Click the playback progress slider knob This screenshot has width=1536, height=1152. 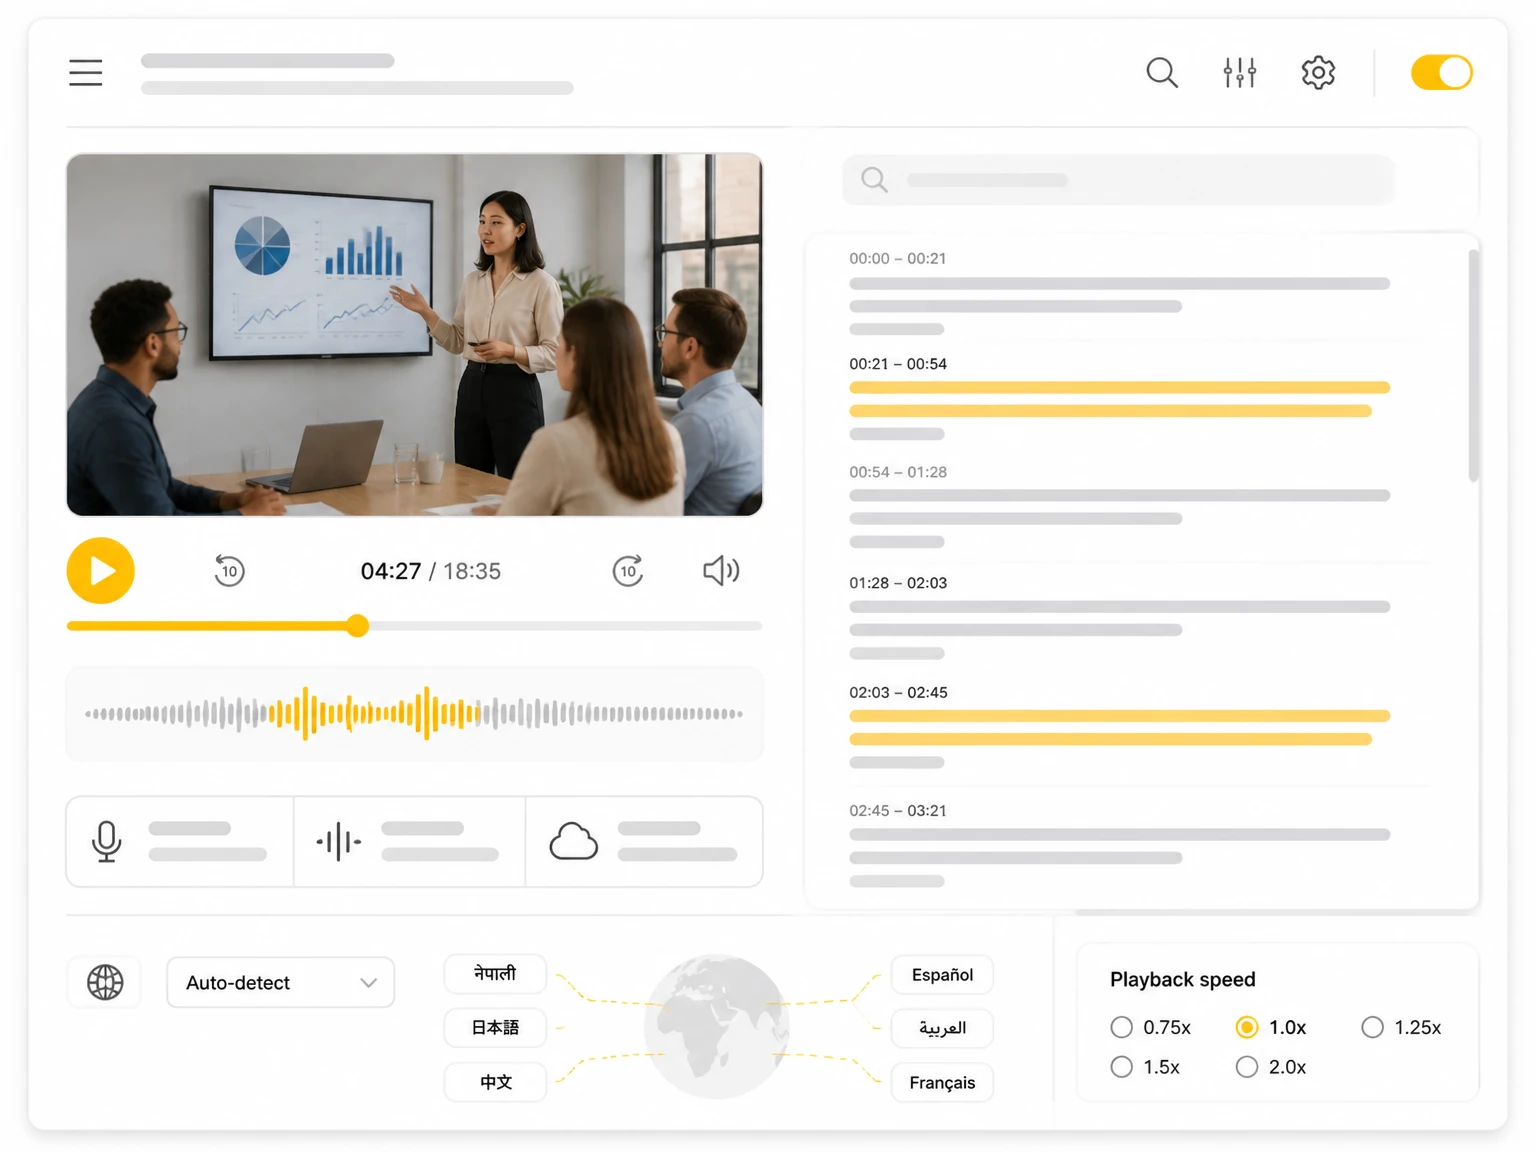click(358, 626)
